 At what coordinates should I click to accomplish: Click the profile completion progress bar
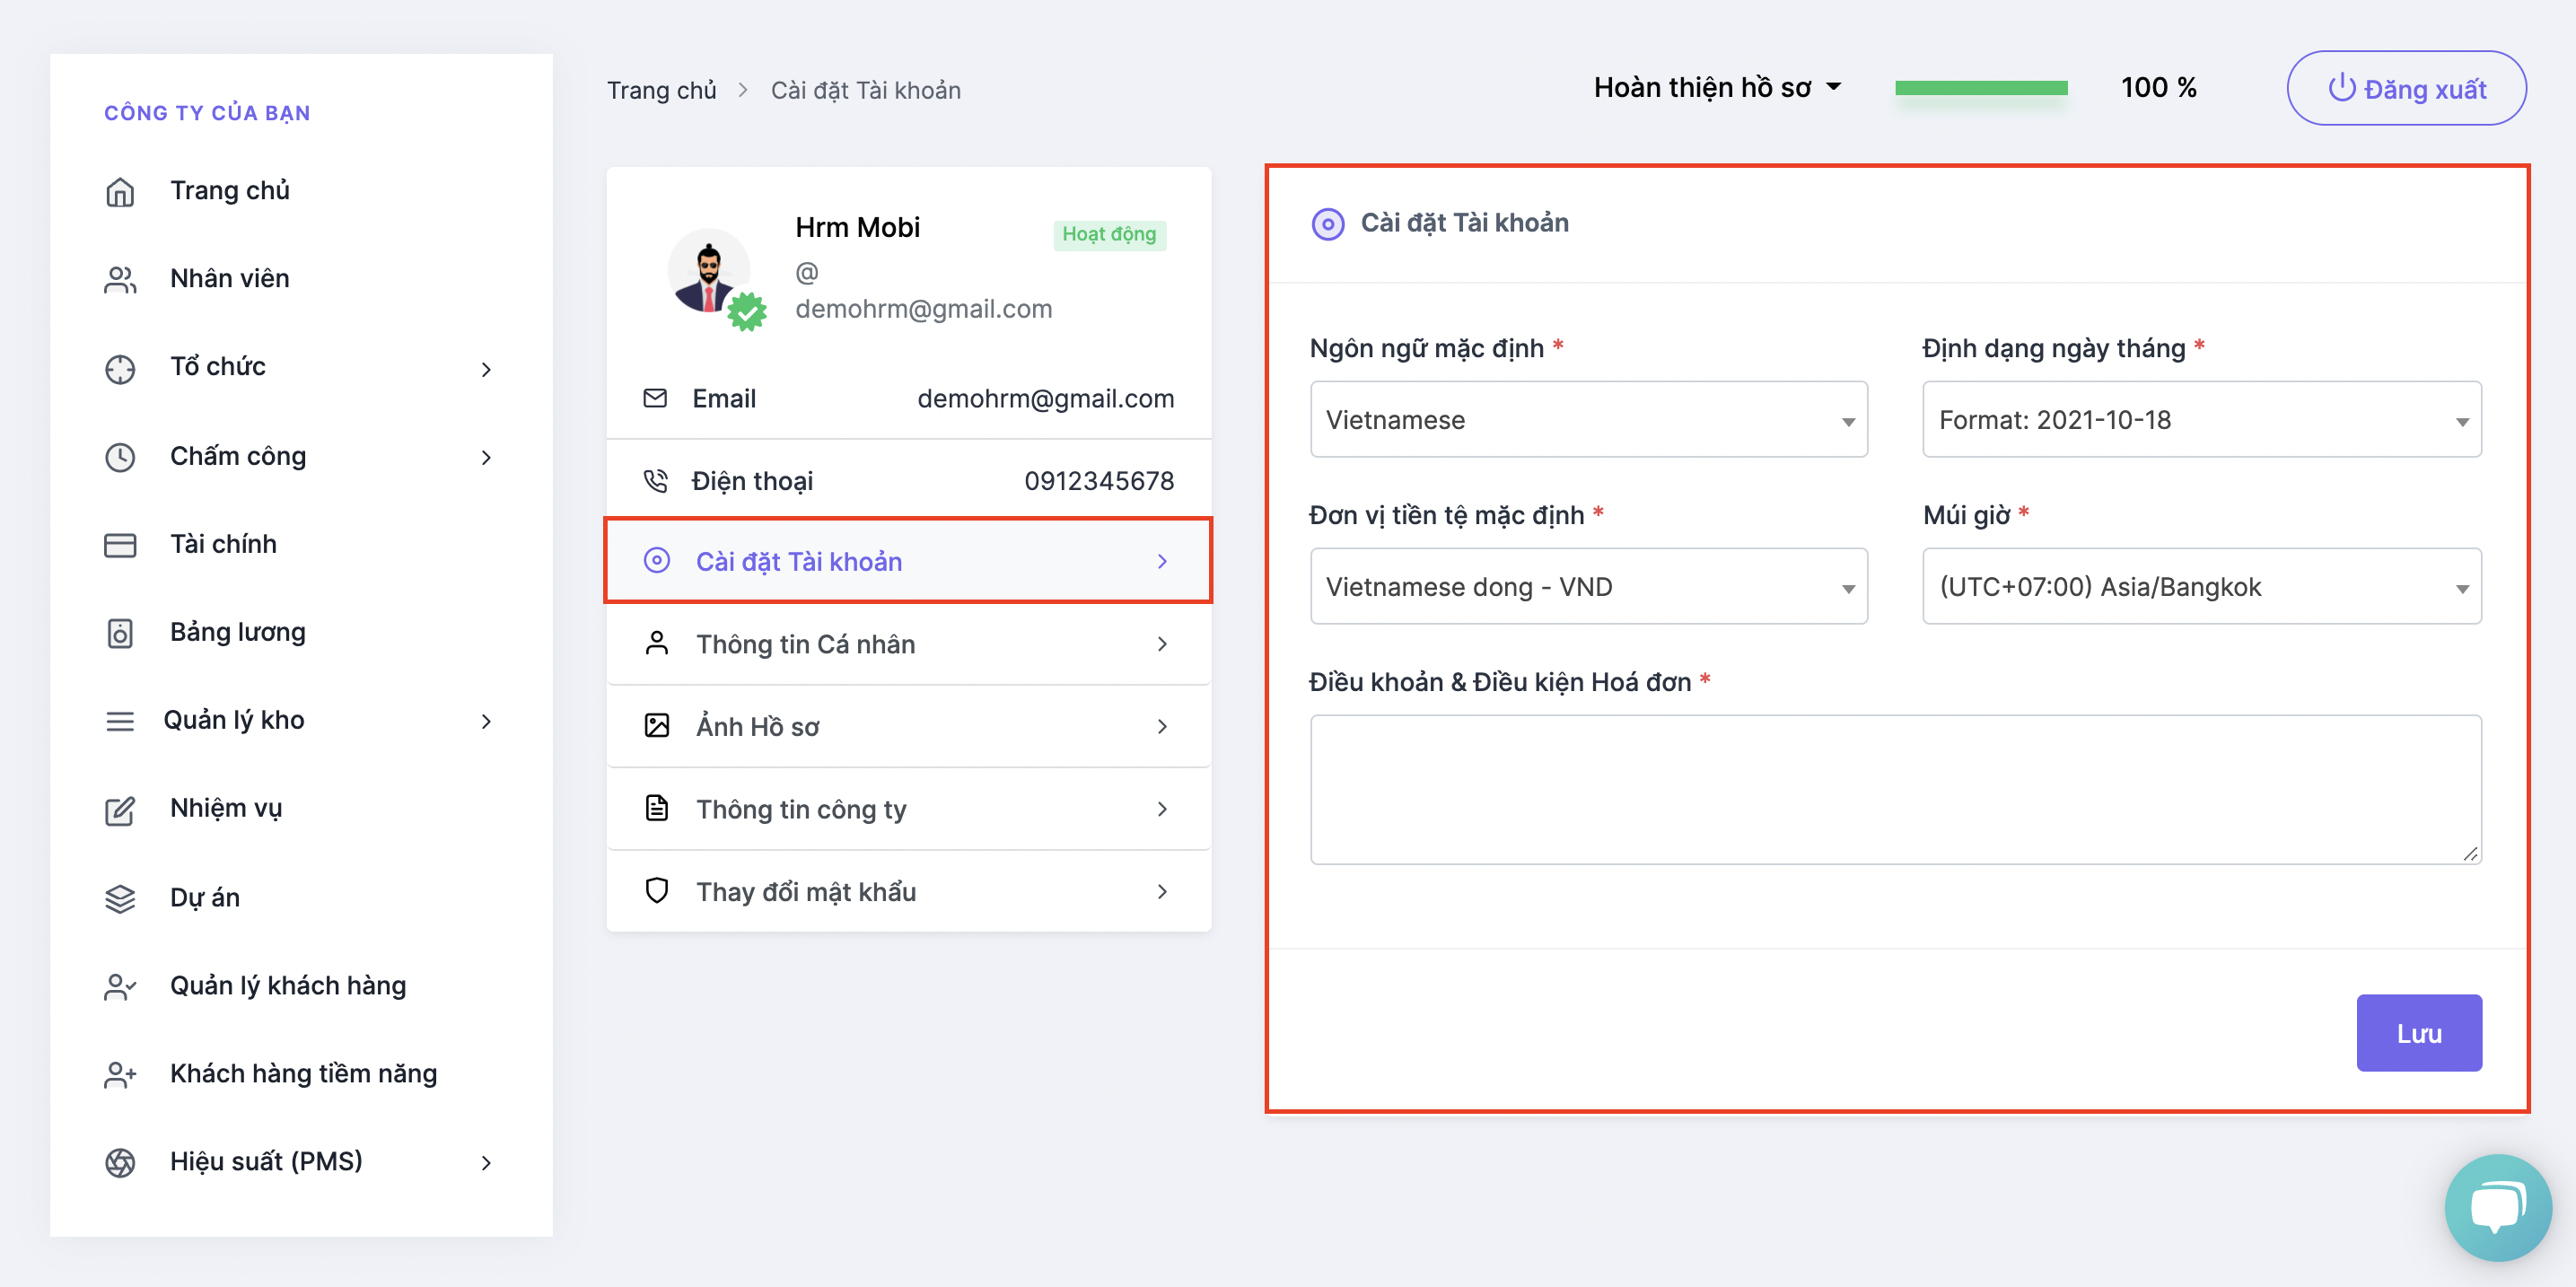[x=1981, y=88]
